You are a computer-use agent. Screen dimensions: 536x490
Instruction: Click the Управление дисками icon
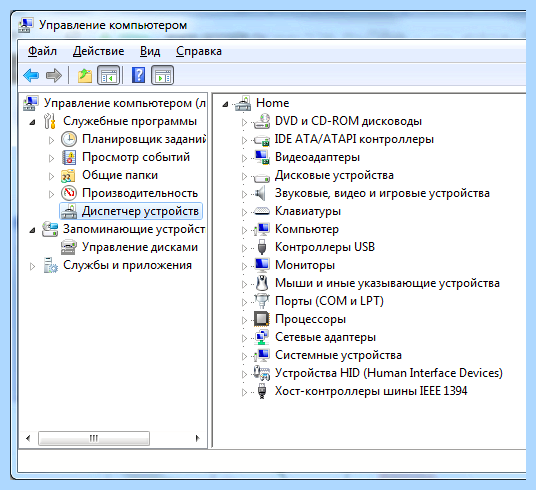[x=69, y=247]
